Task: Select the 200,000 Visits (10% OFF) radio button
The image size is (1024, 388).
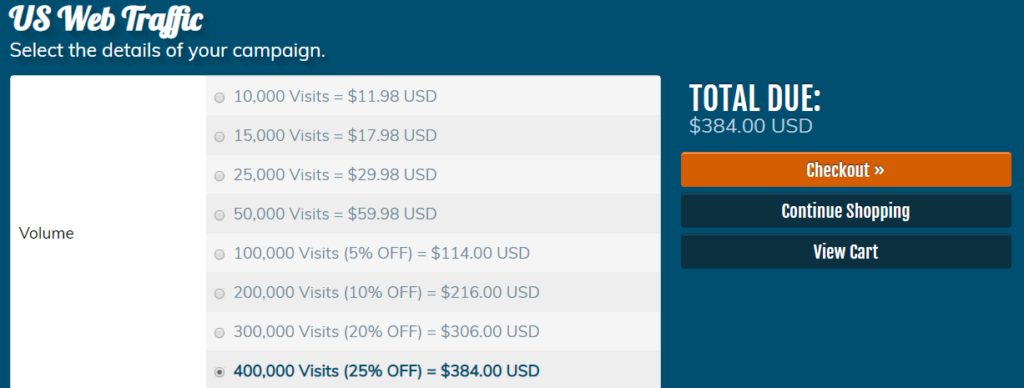Action: pos(219,293)
